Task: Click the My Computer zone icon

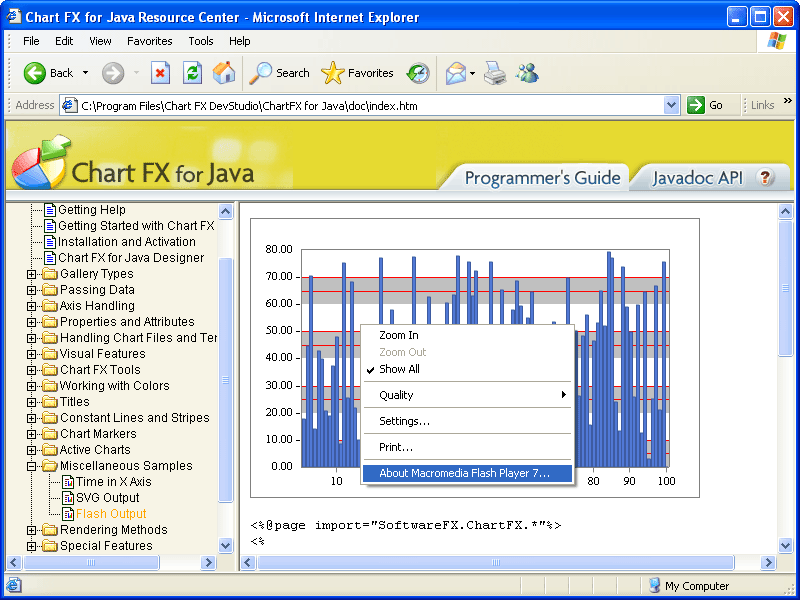Action: 655,585
